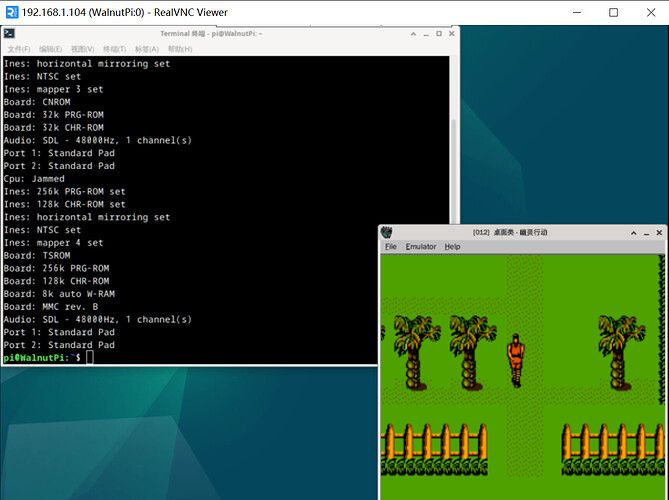
Task: Open the emulator File menu
Action: tap(391, 246)
